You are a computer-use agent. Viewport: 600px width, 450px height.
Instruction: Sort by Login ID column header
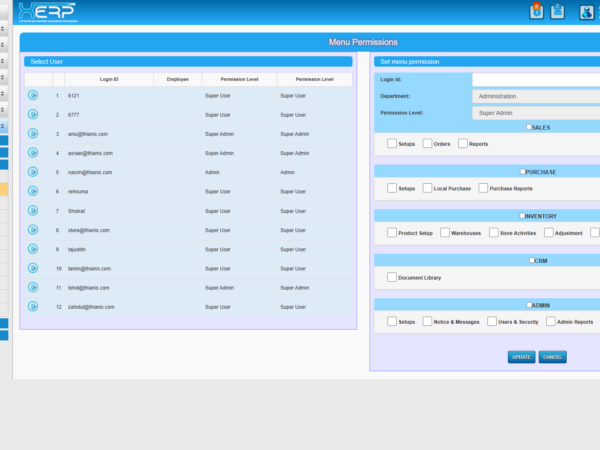pyautogui.click(x=109, y=79)
